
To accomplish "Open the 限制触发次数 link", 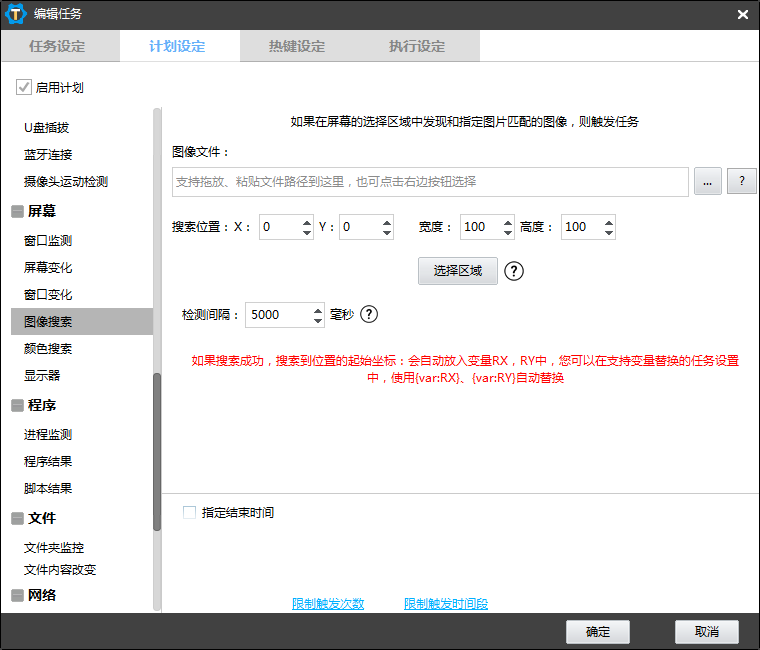I will tap(328, 603).
